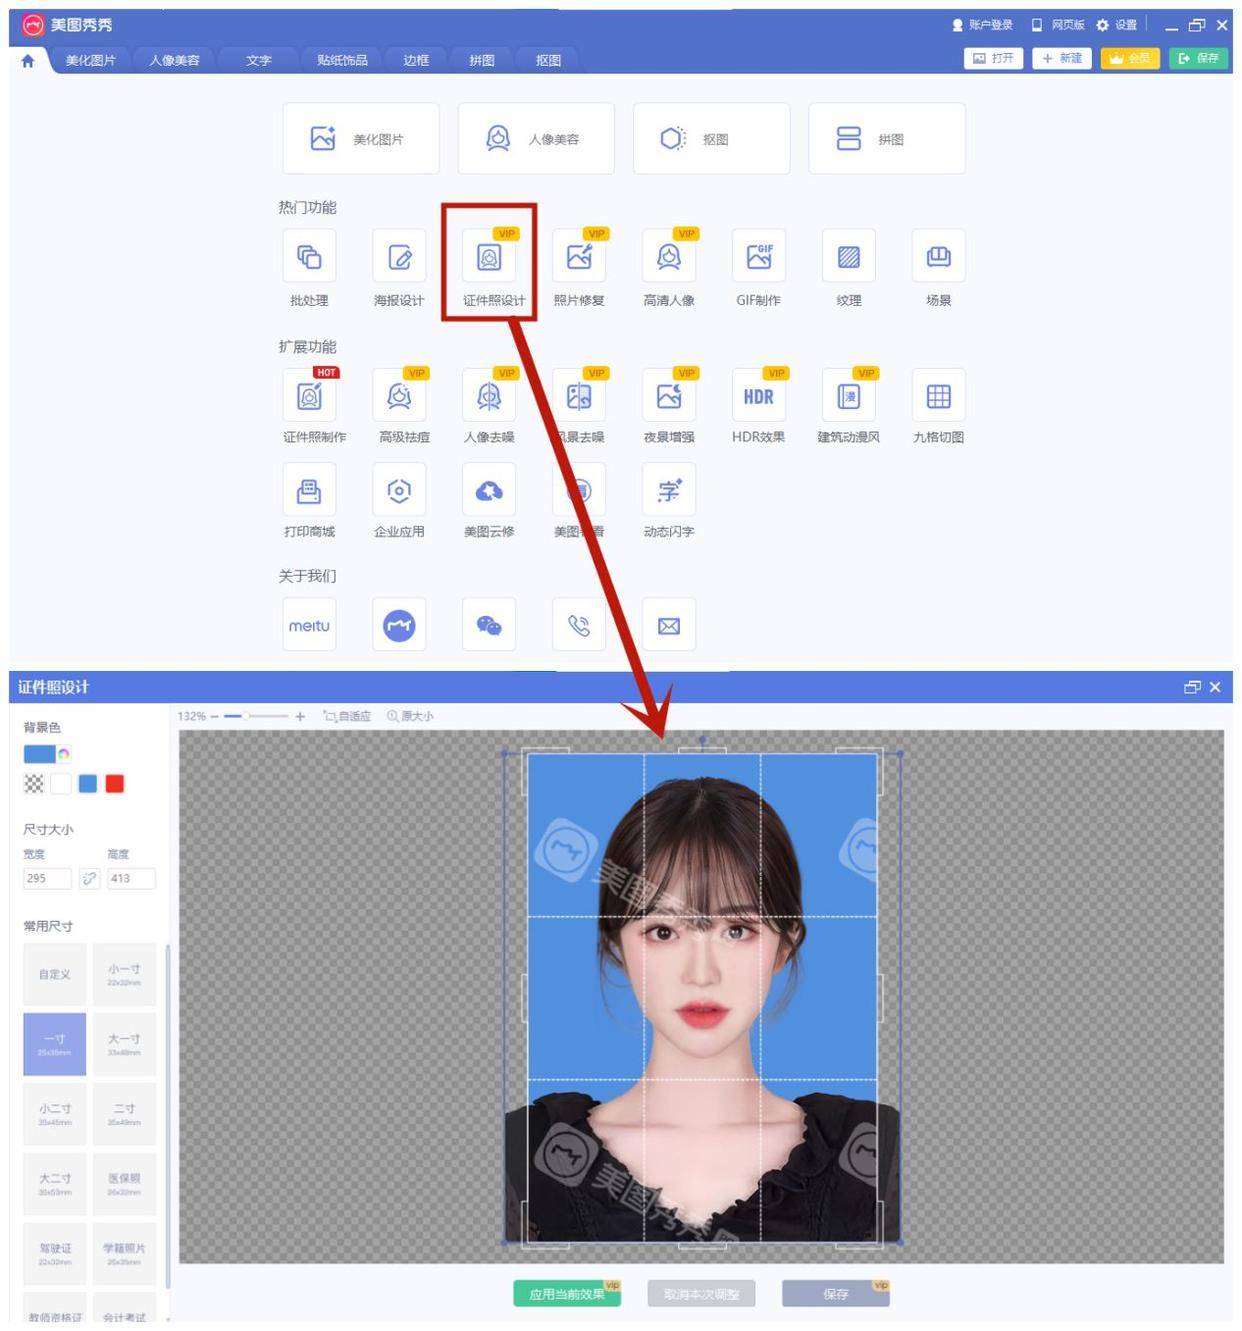Switch to the 边框 tab
1242x1331 pixels.
(x=416, y=60)
